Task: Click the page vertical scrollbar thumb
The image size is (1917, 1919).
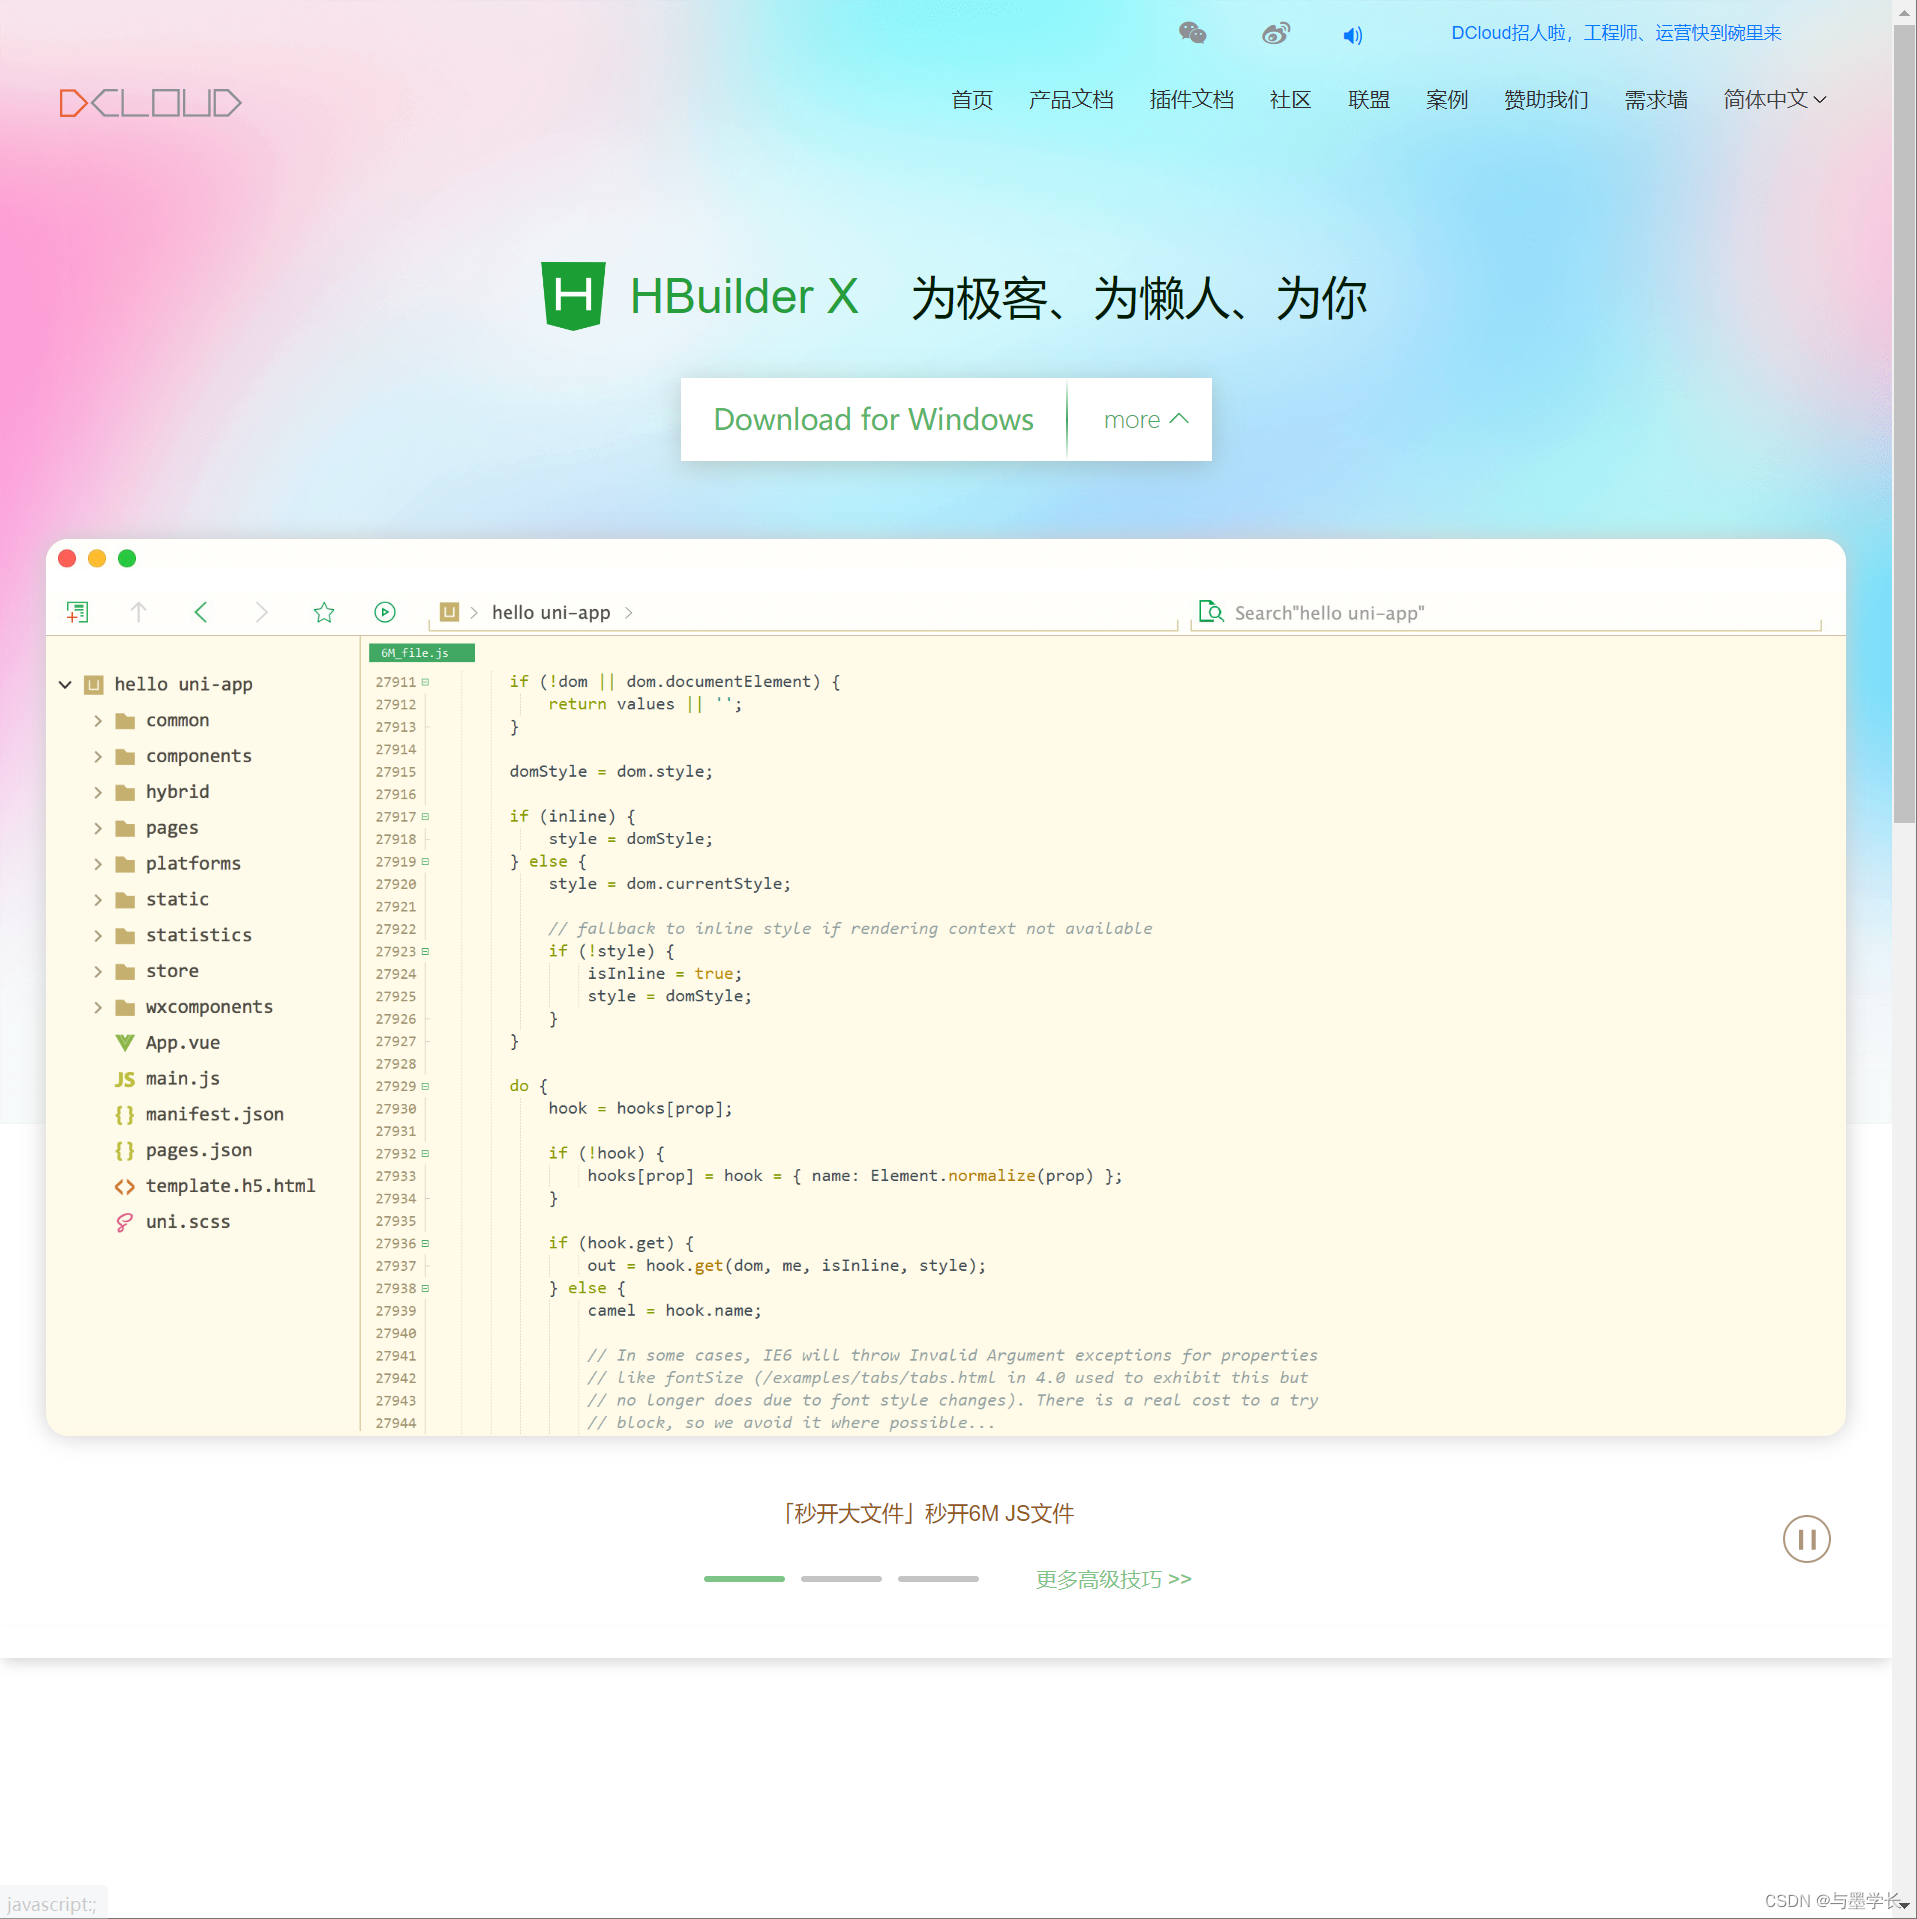Action: tap(1904, 425)
